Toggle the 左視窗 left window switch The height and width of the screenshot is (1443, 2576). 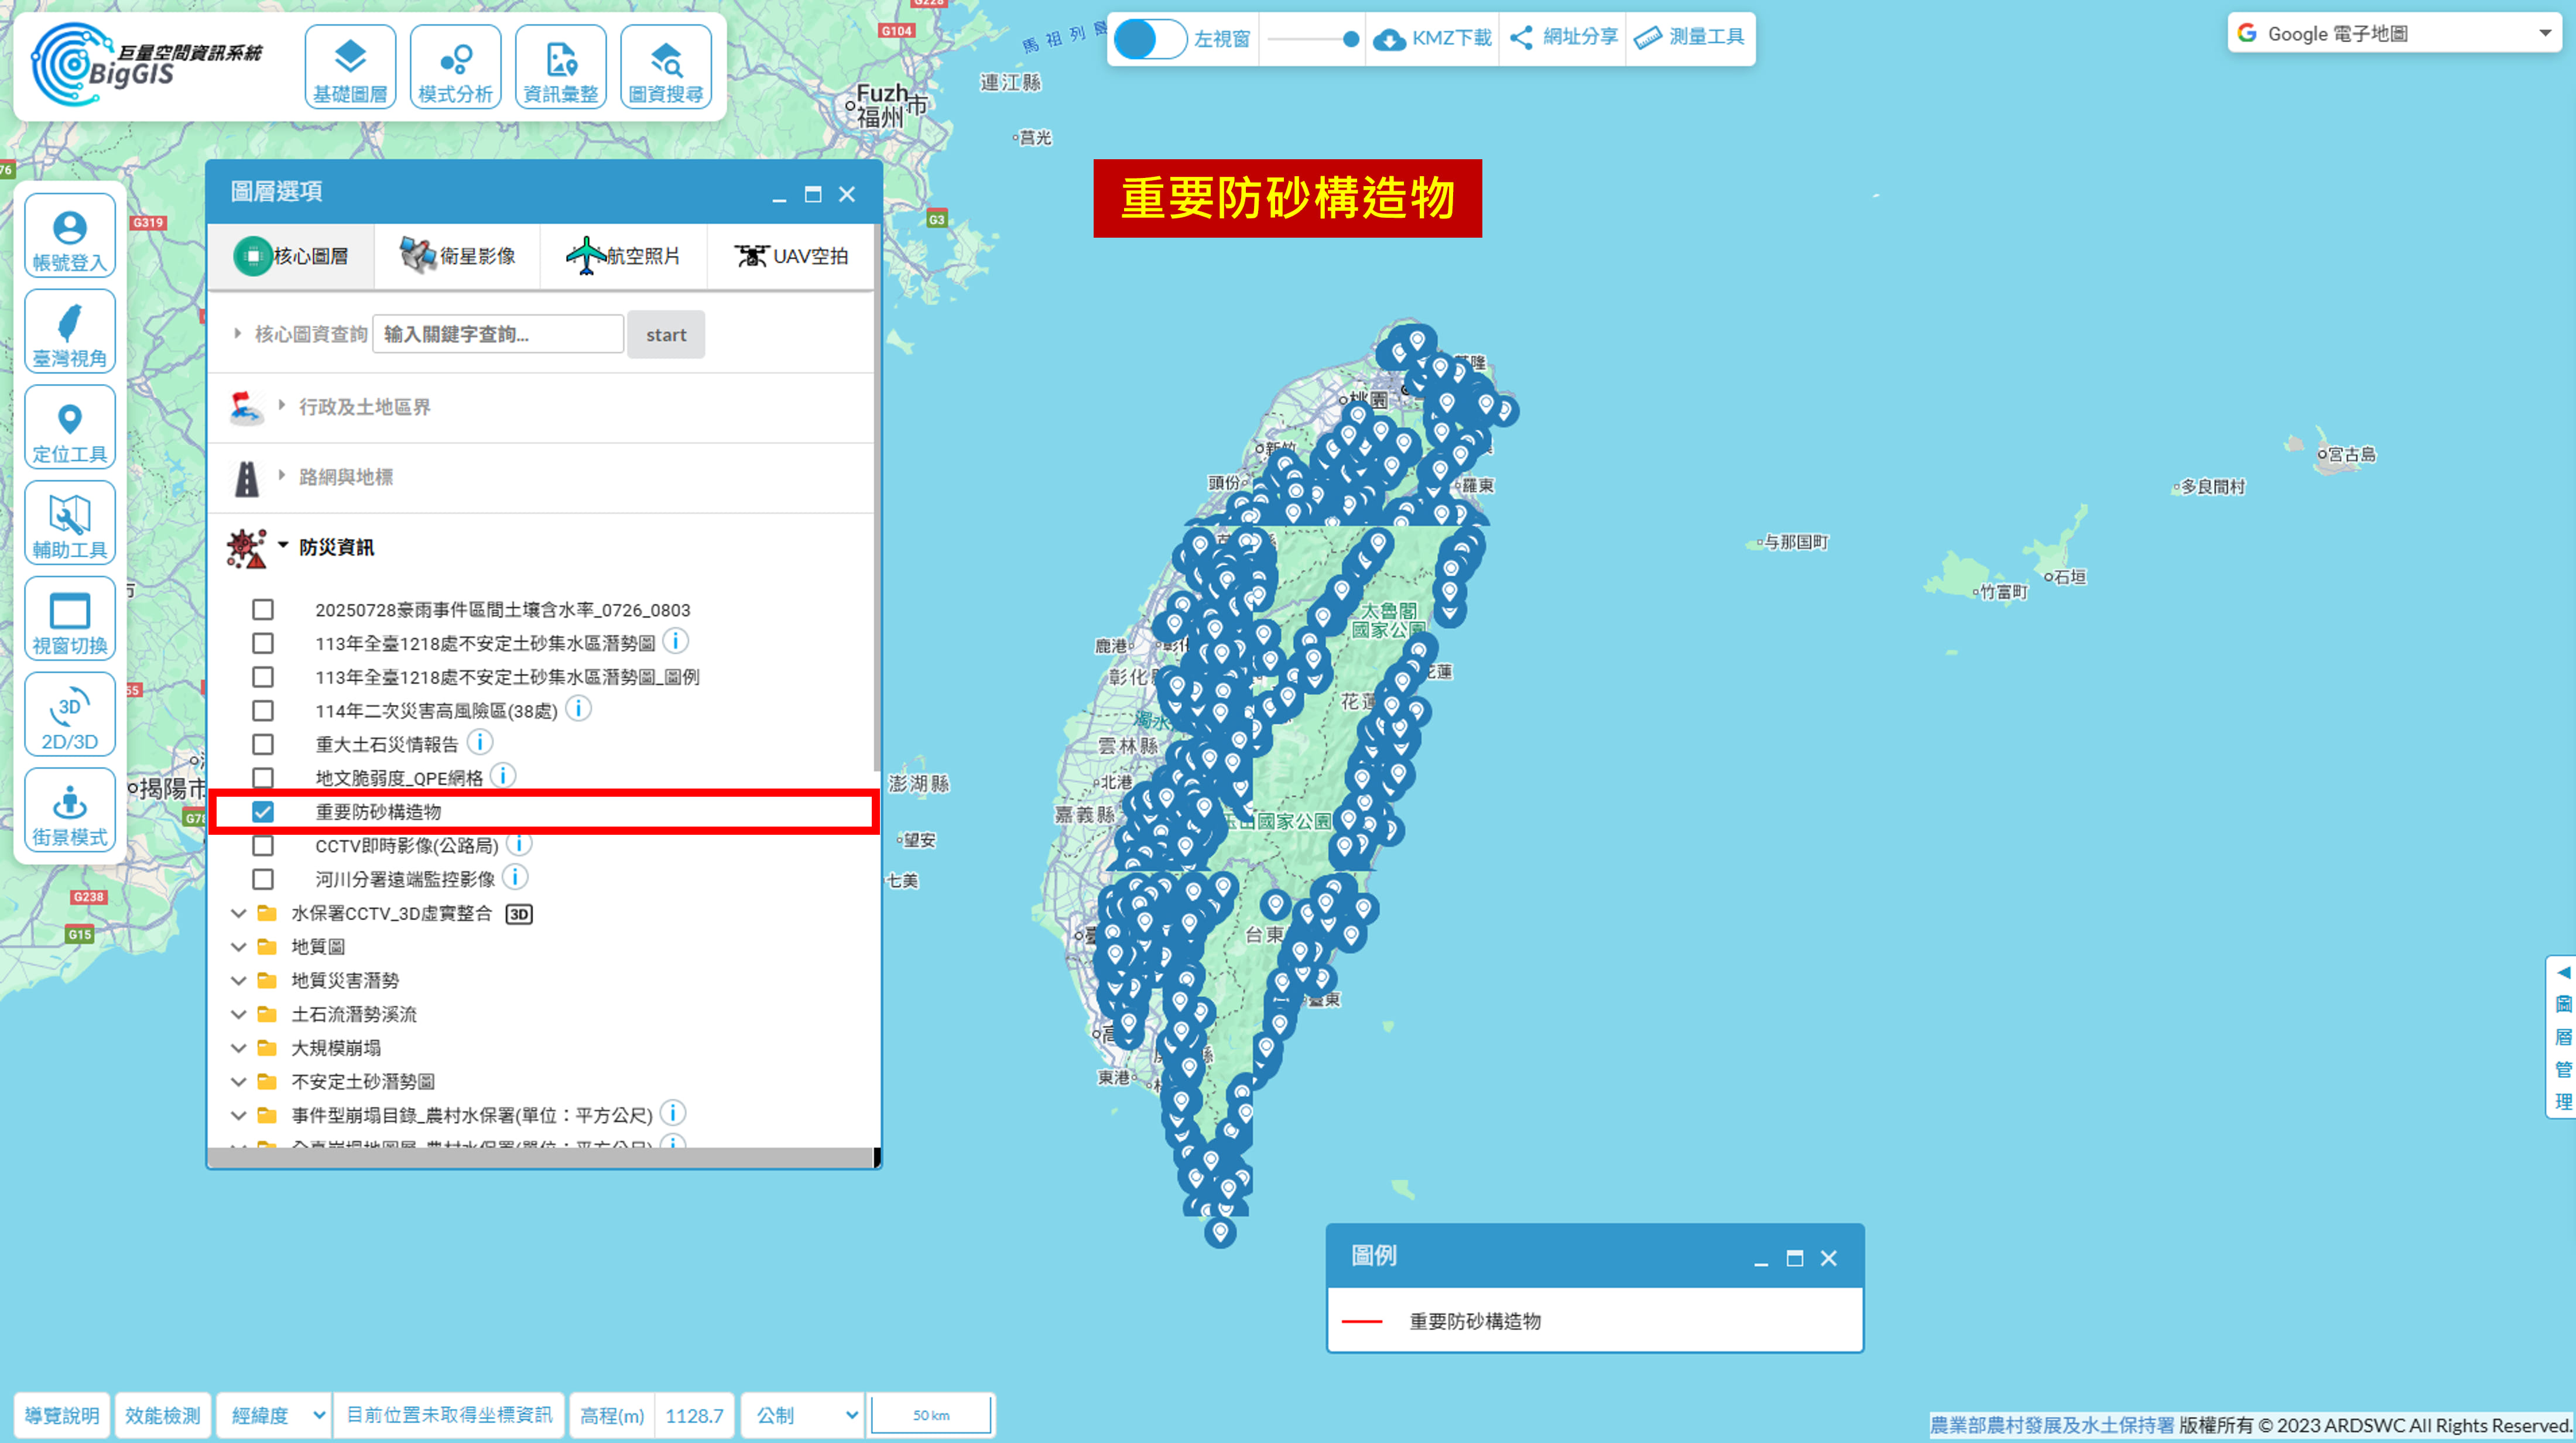(x=1151, y=39)
